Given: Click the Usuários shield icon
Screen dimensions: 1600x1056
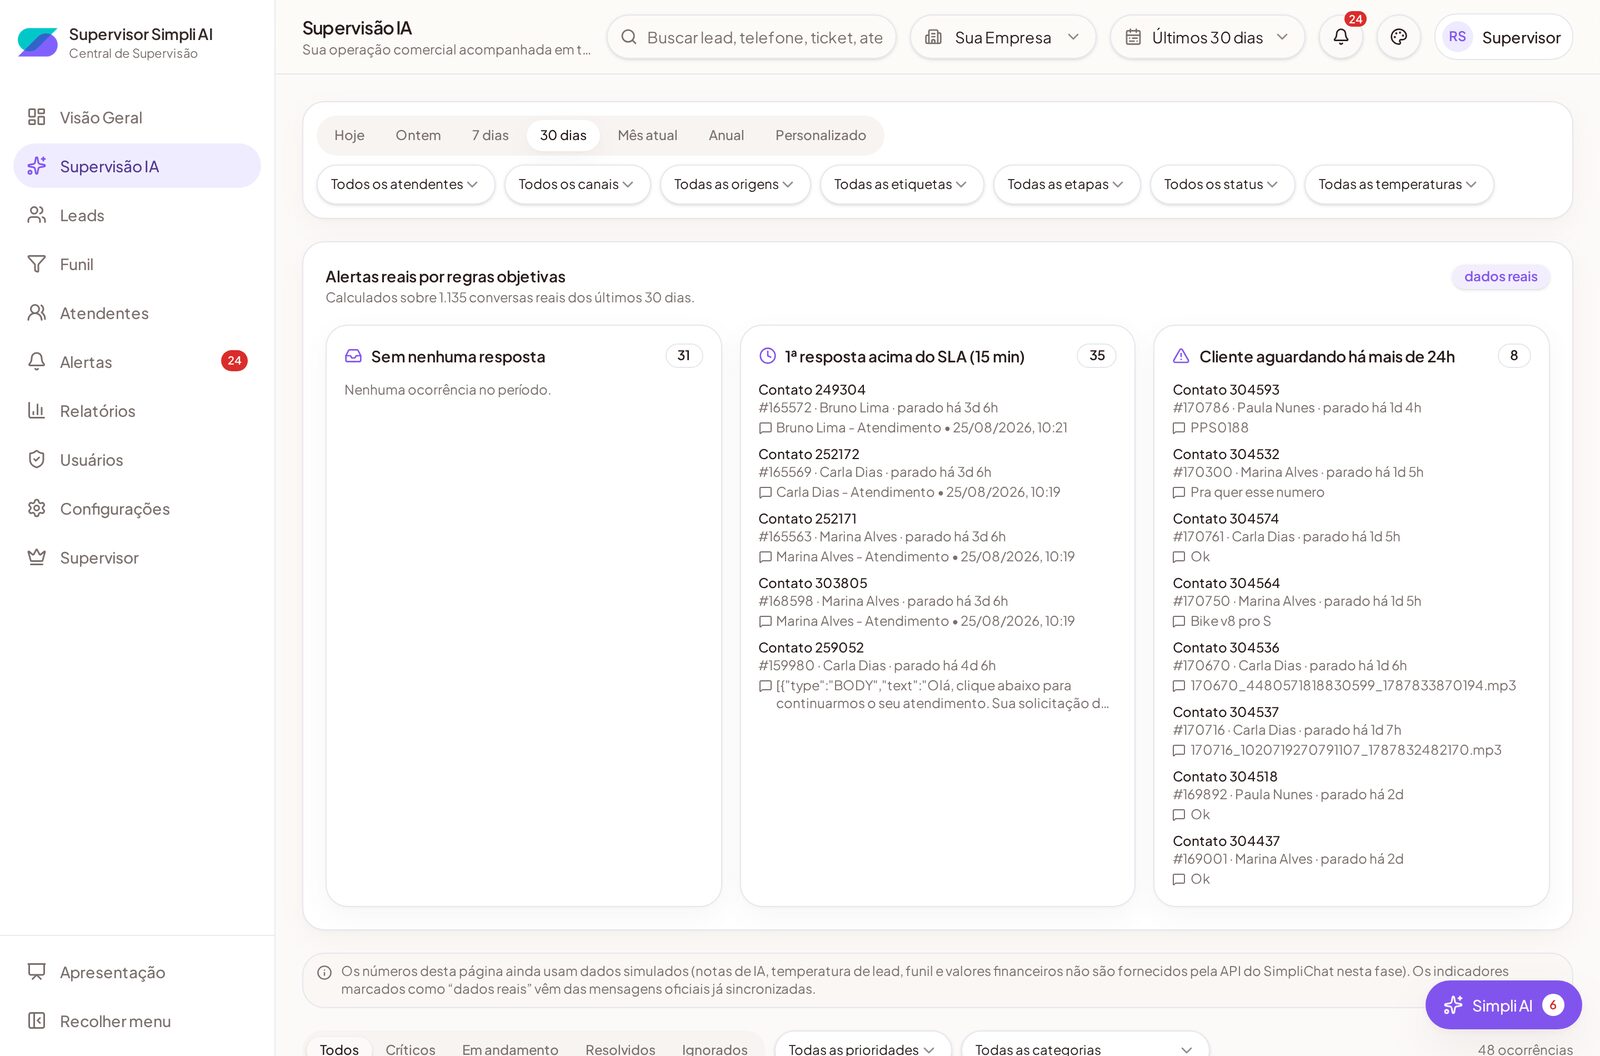Looking at the screenshot, I should tap(37, 459).
